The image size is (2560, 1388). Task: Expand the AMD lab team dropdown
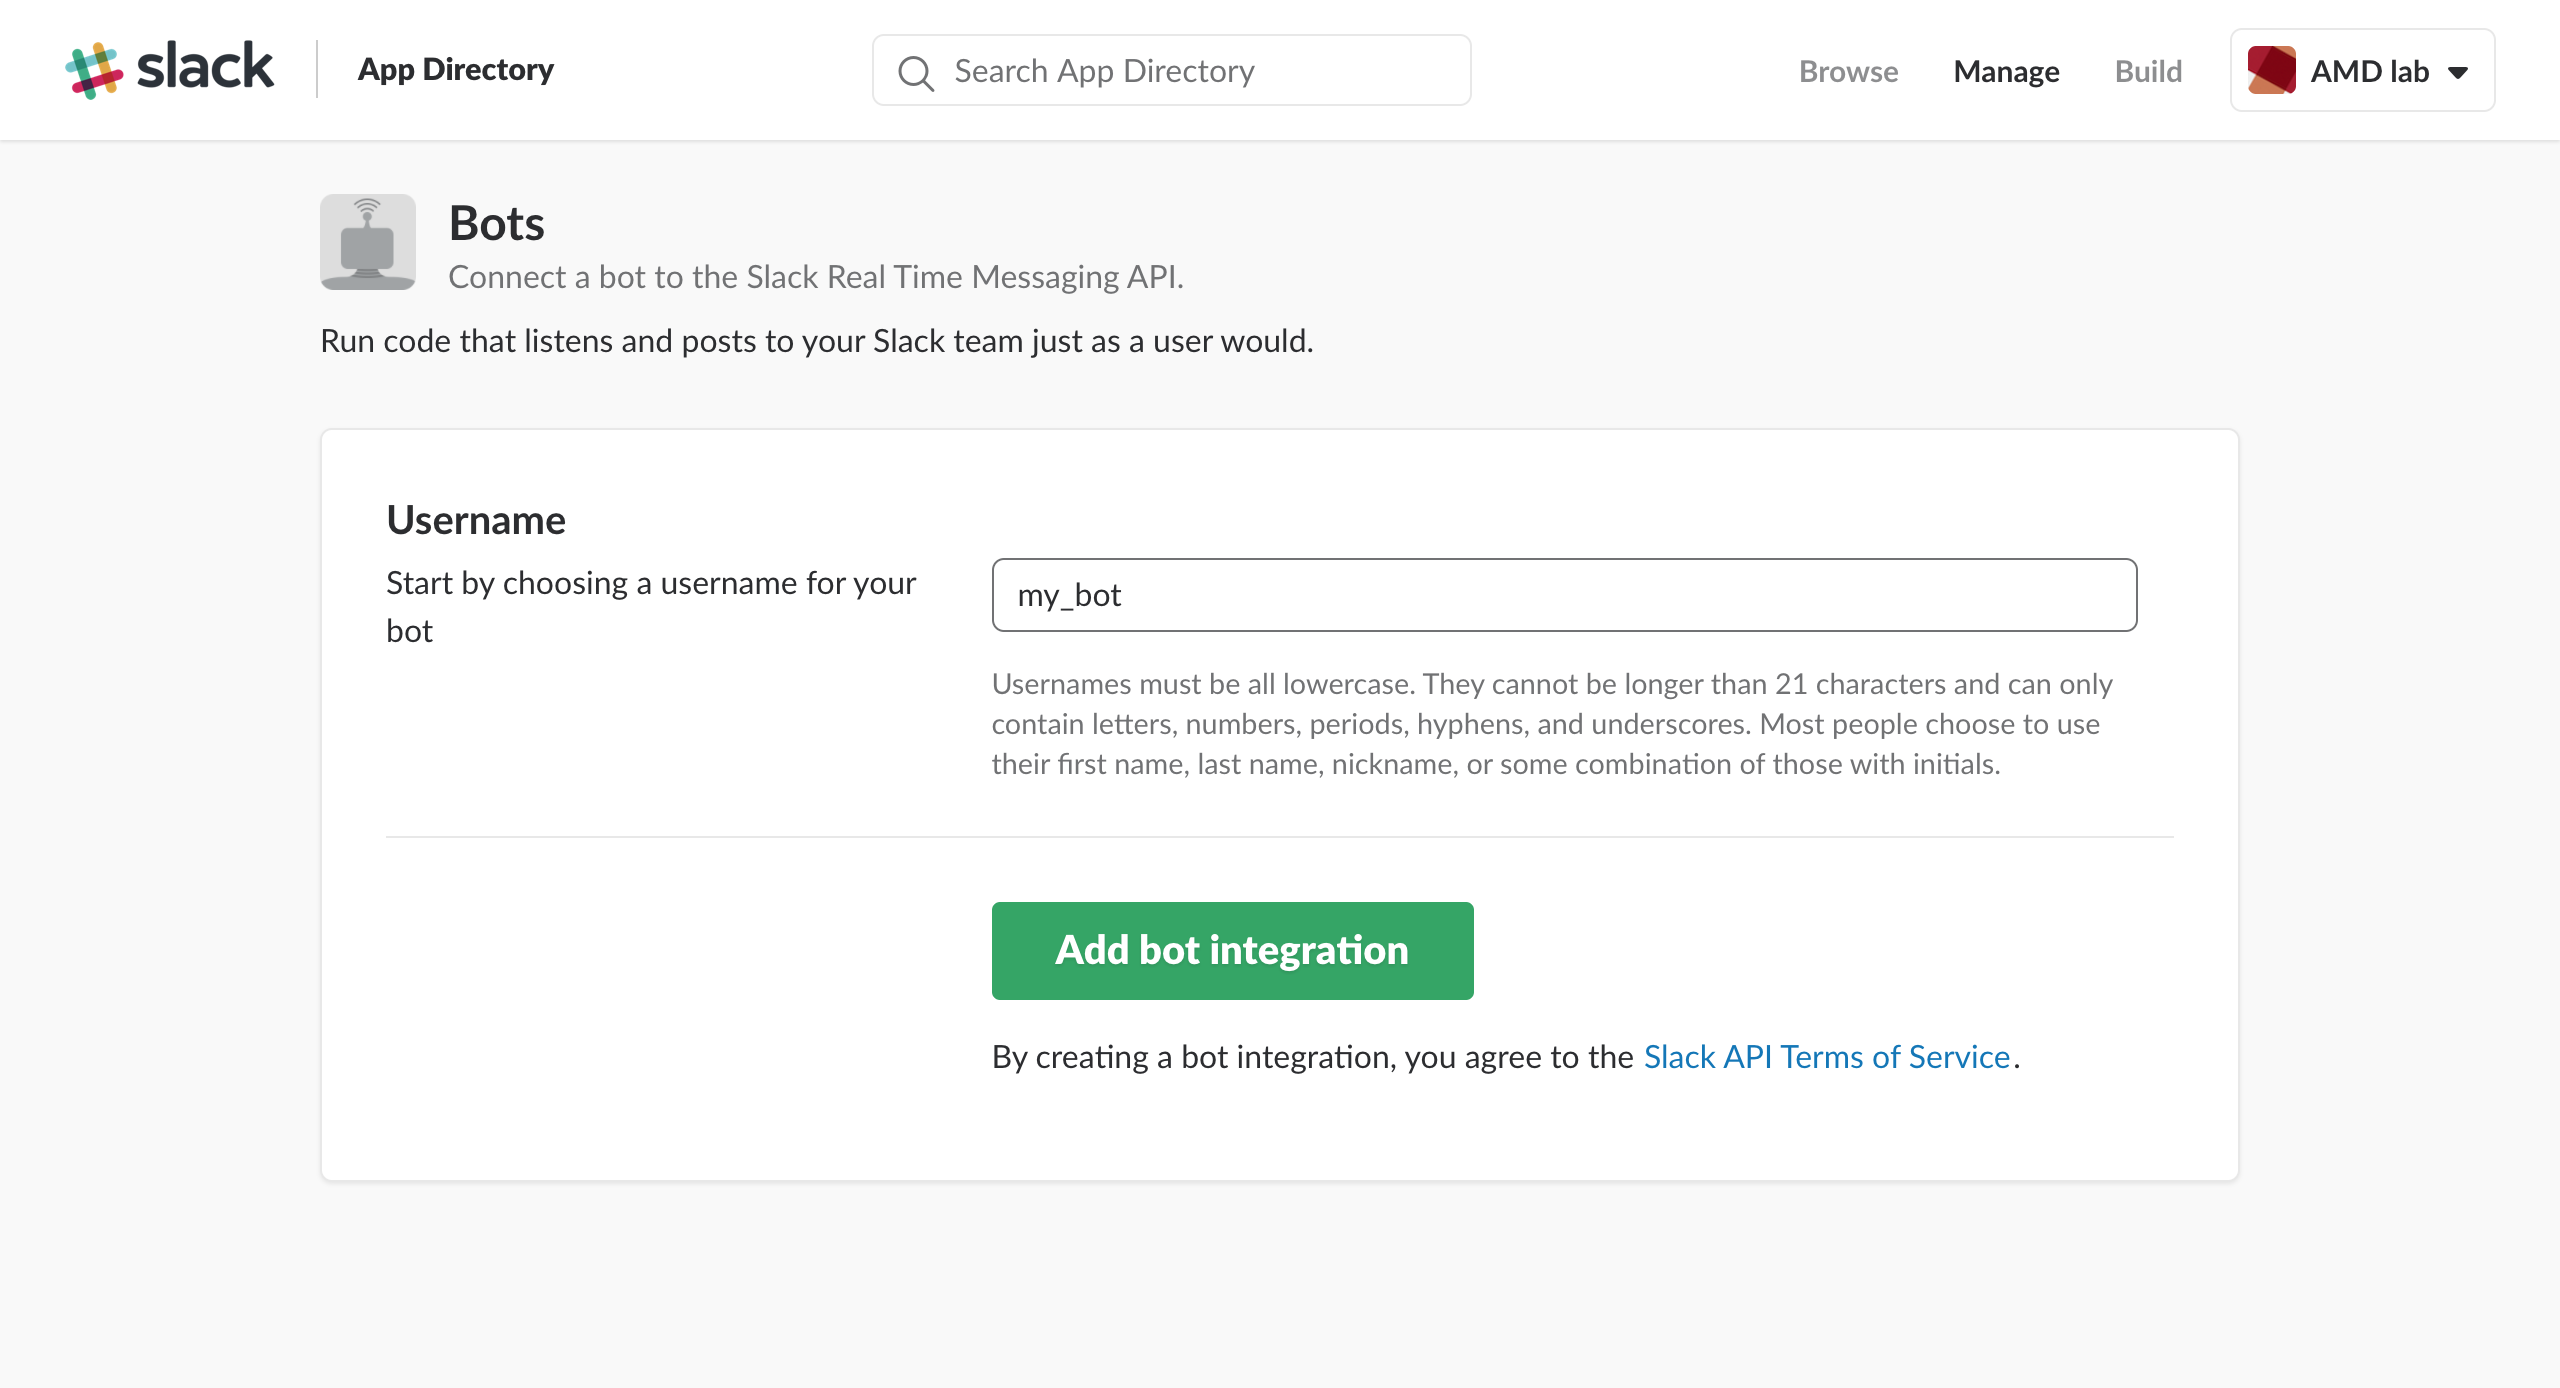pos(2362,70)
